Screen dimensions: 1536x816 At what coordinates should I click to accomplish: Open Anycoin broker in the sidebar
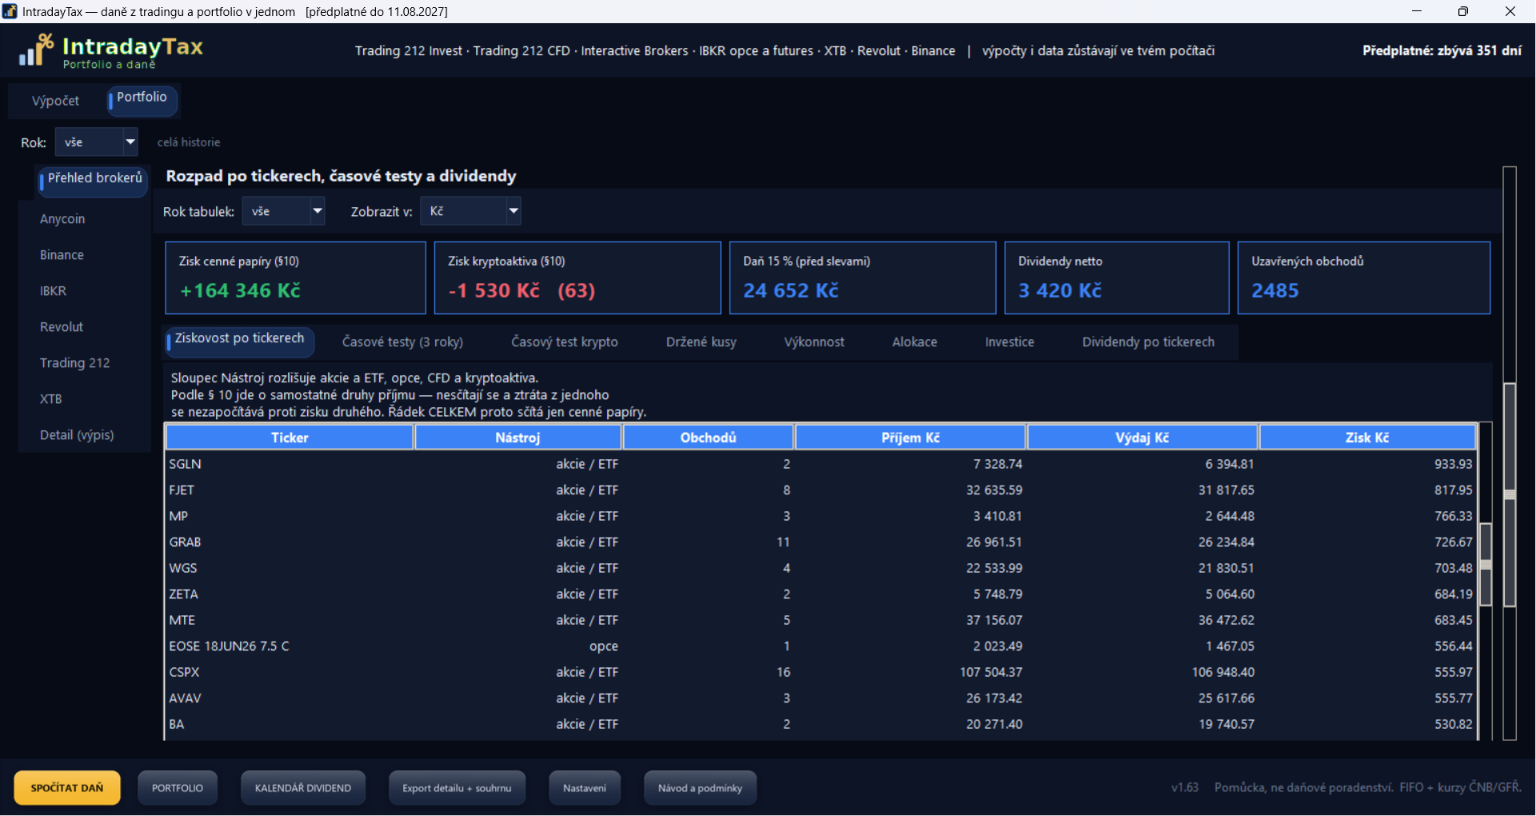click(62, 219)
